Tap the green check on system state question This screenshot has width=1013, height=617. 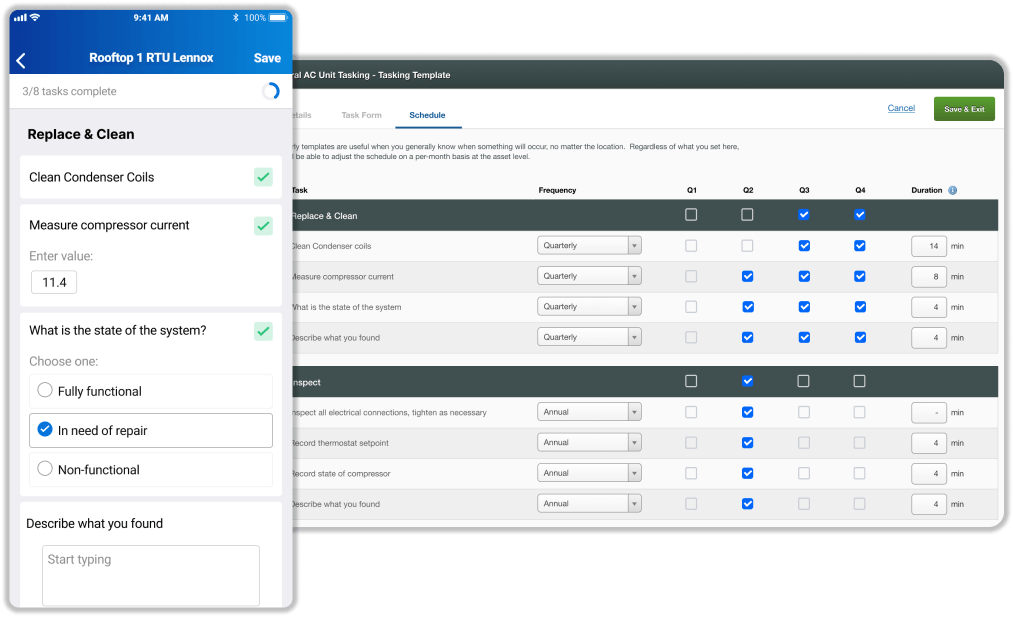(263, 331)
